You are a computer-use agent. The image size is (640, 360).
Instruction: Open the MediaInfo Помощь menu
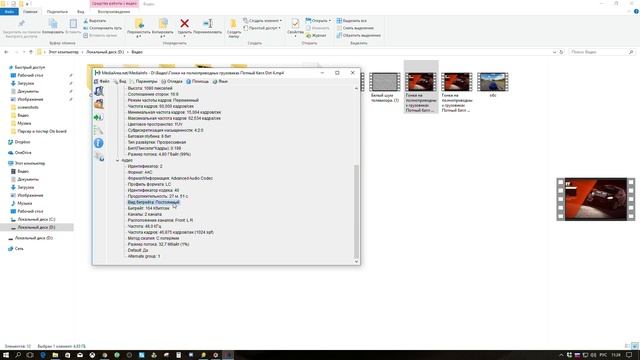[x=198, y=82]
